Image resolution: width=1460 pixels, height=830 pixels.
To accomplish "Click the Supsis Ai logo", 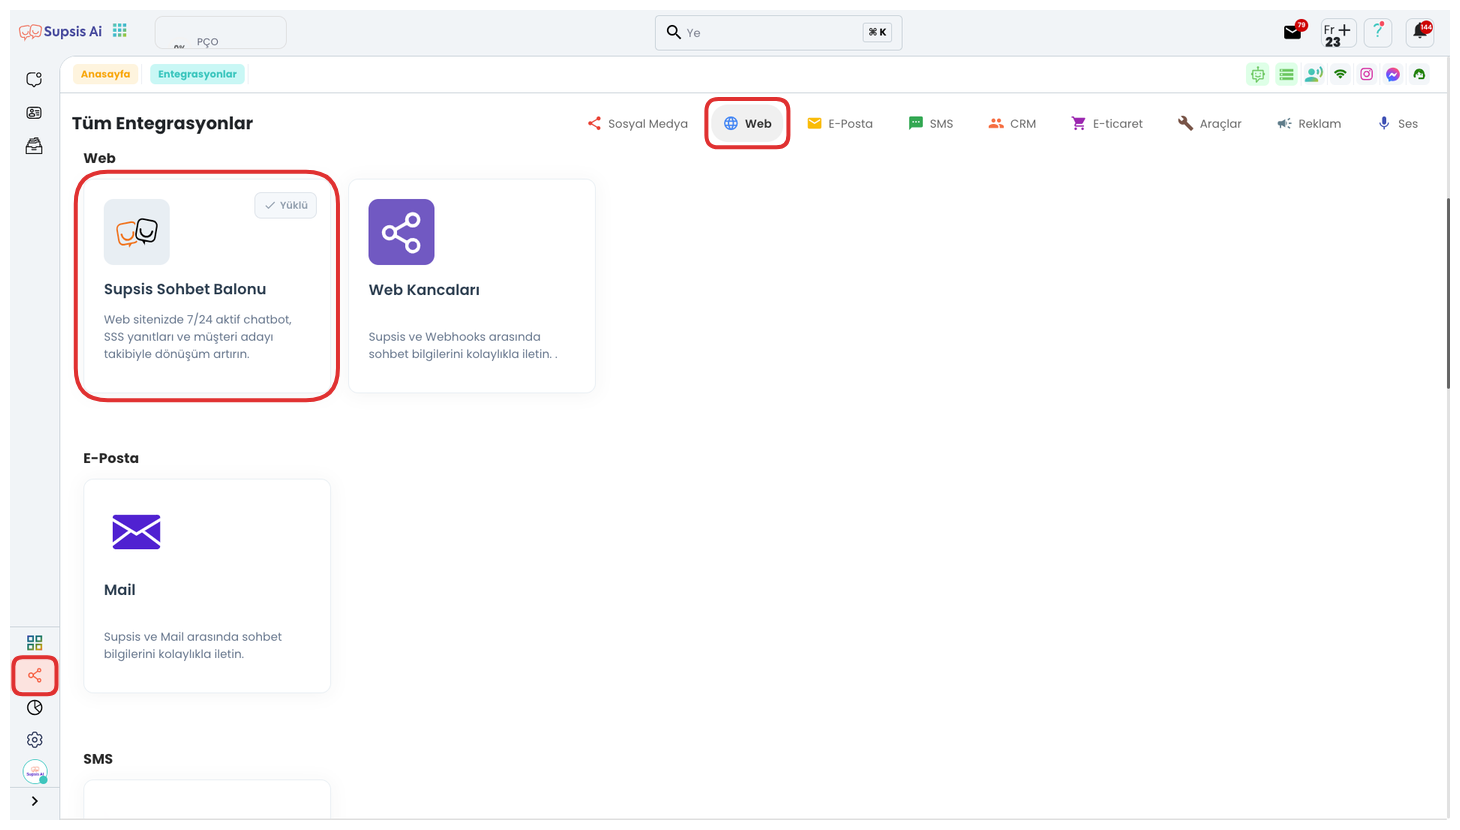I will [x=61, y=32].
